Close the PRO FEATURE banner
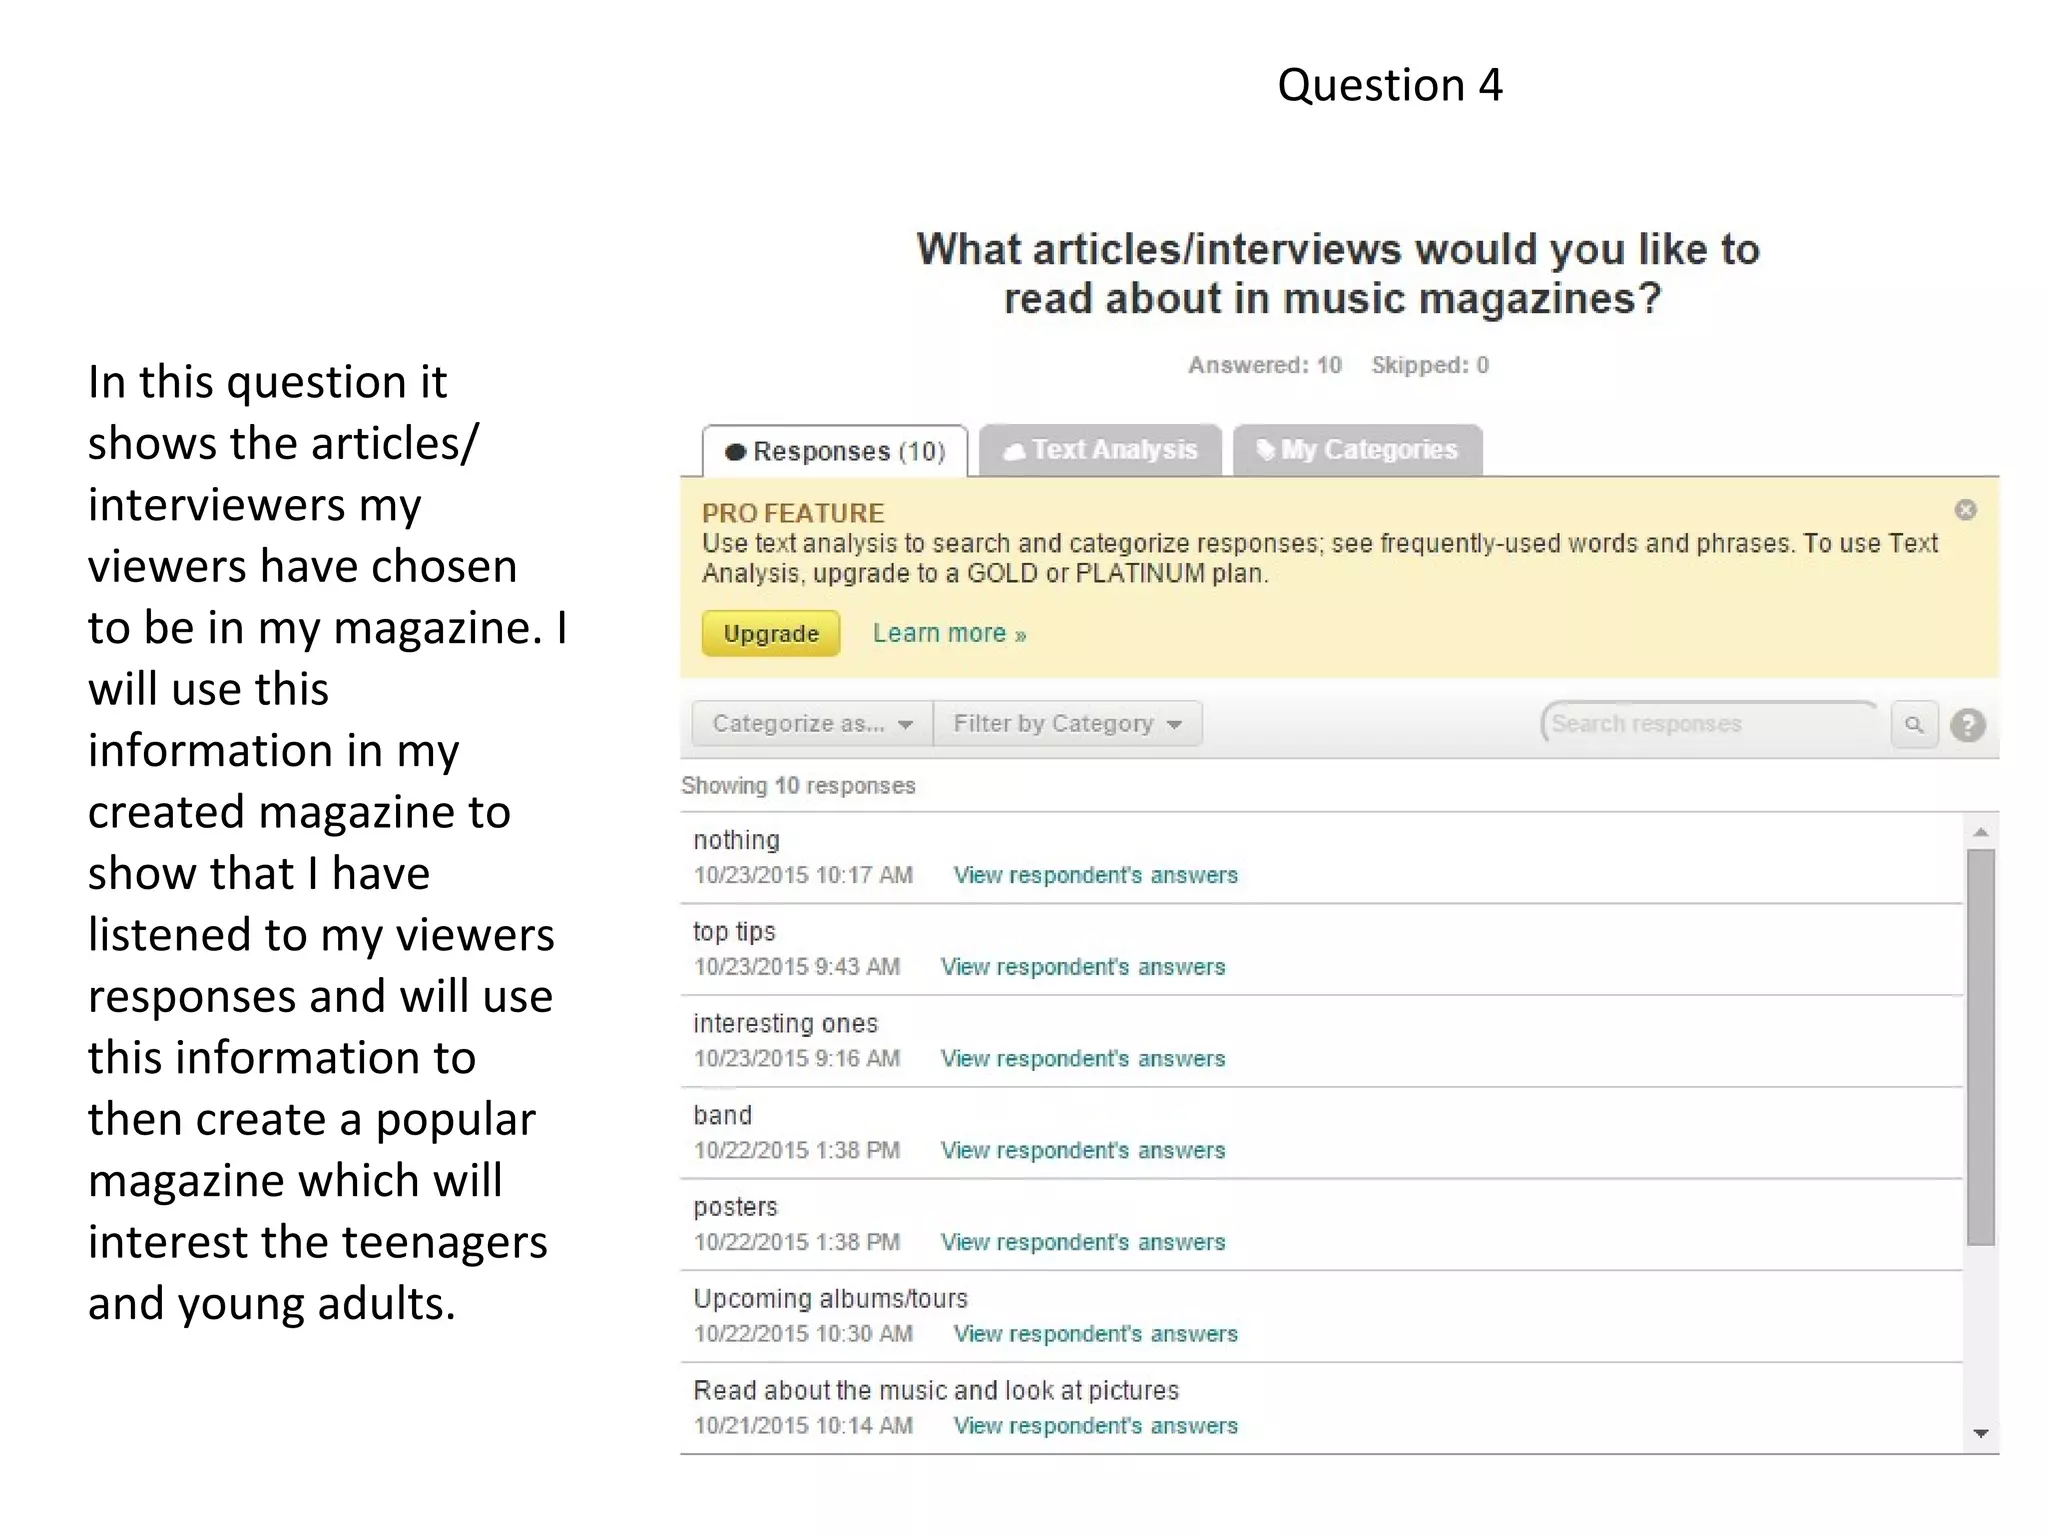Screen dimensions: 2048x1536 [1965, 510]
